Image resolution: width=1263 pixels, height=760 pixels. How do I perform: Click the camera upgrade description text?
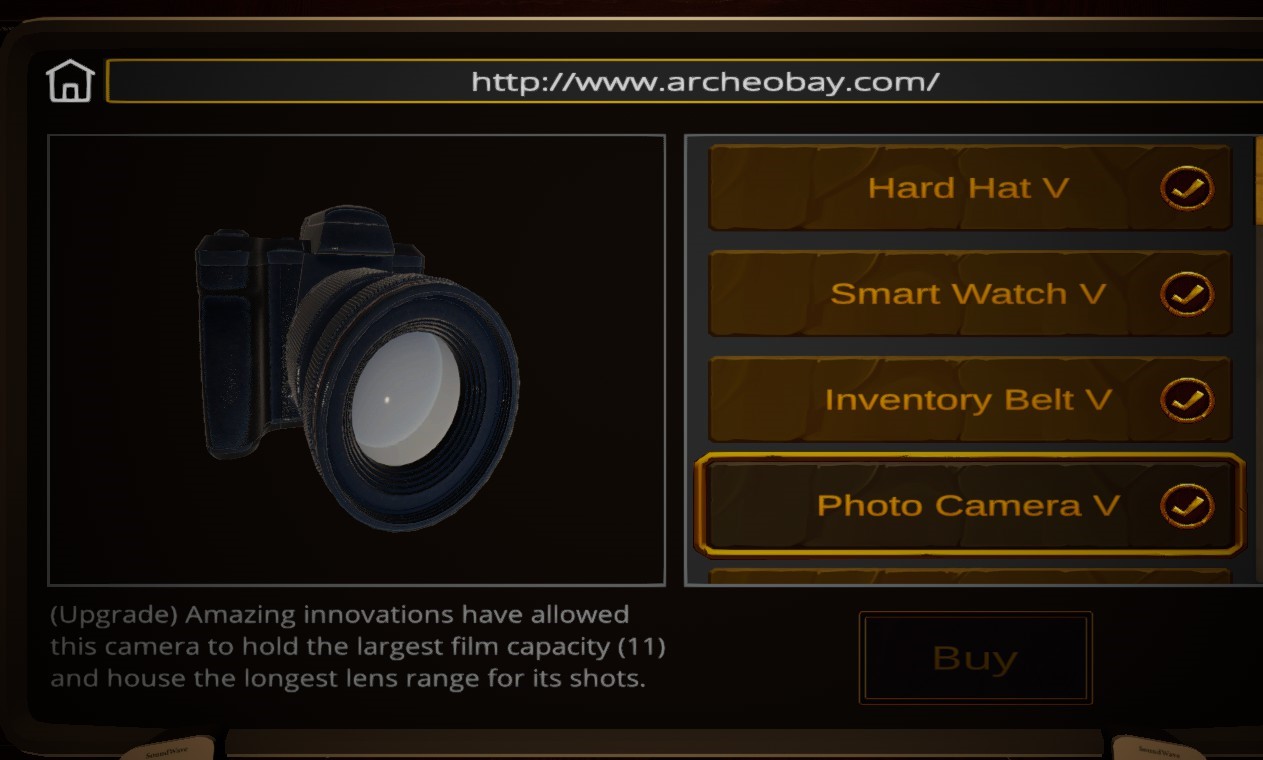point(358,646)
